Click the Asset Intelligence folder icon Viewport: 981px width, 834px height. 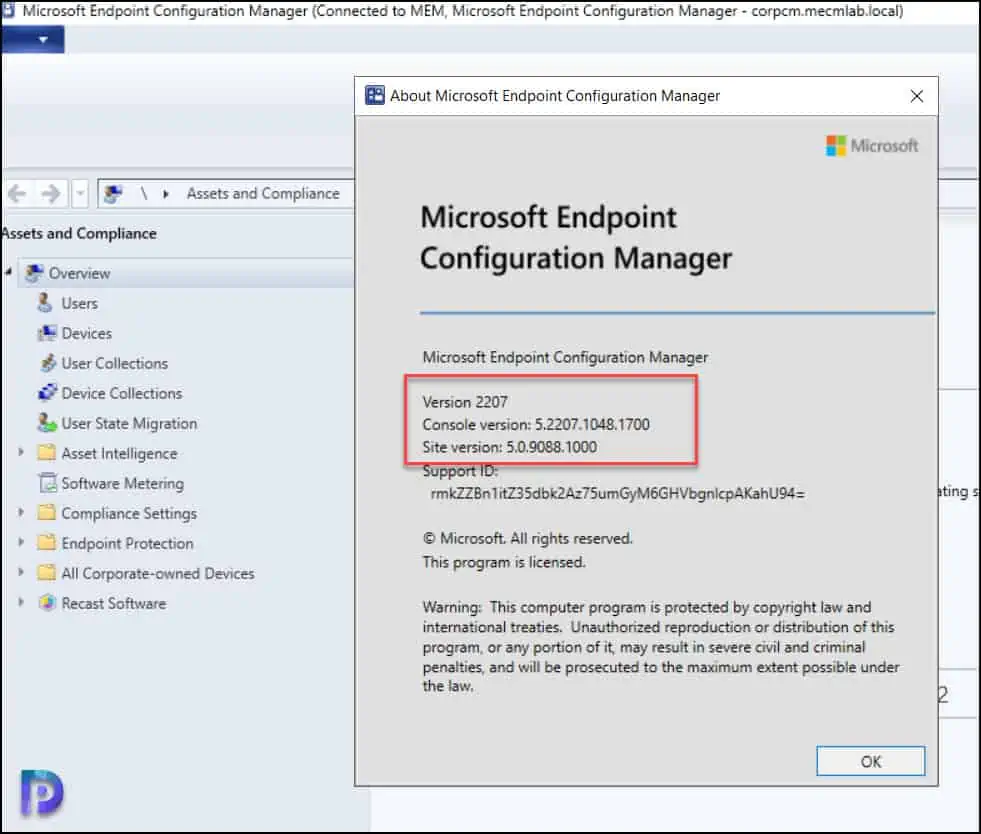[47, 453]
